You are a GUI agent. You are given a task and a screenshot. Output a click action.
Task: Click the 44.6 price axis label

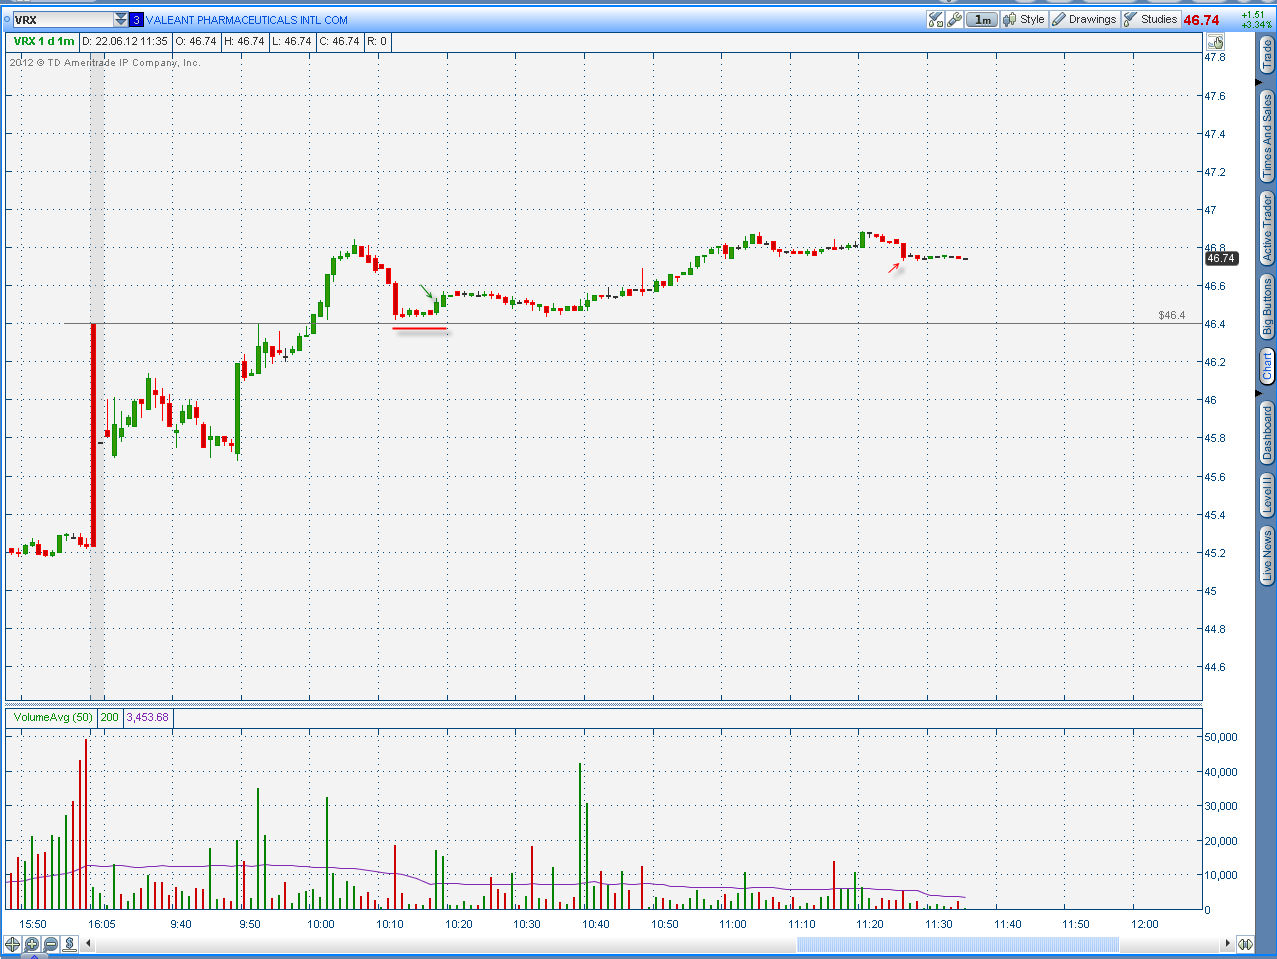1215,667
